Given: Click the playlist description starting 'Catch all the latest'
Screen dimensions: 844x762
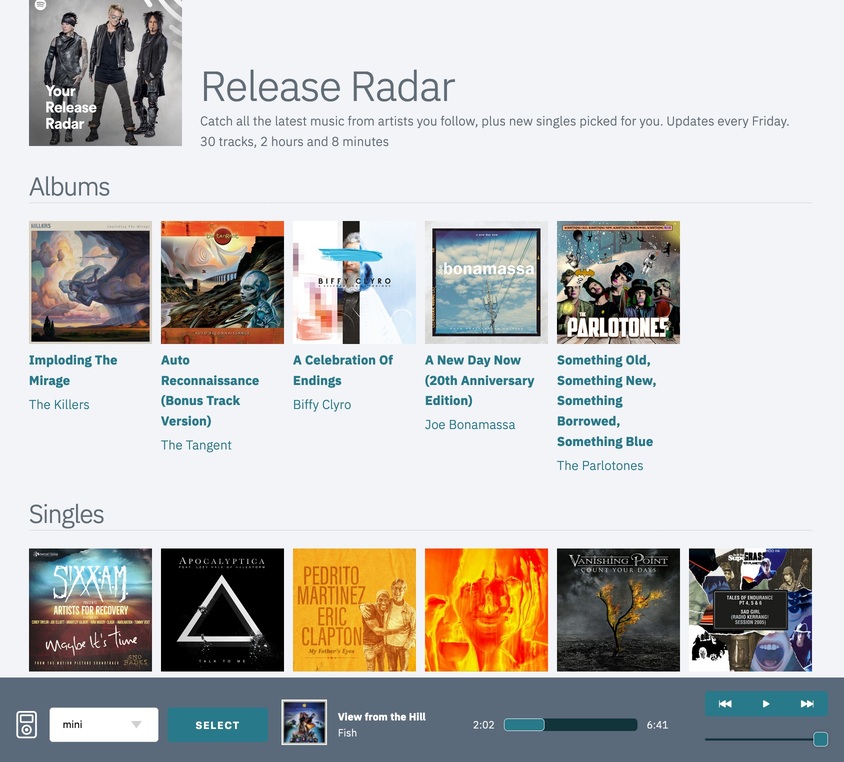Looking at the screenshot, I should 495,121.
